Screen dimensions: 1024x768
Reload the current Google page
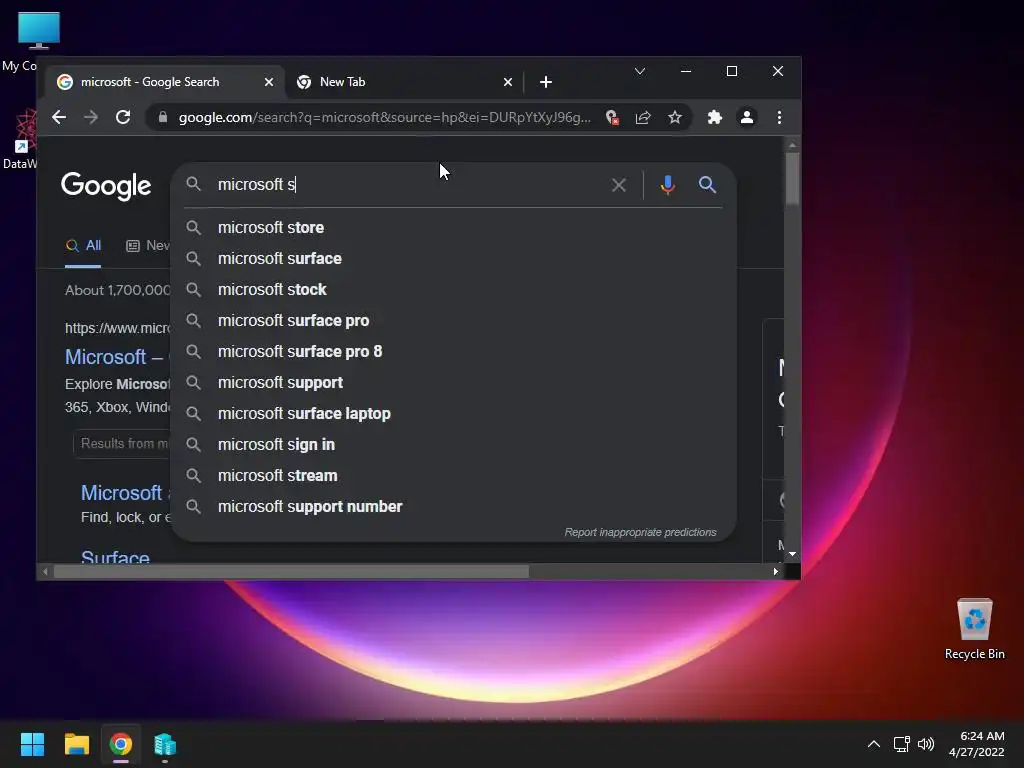[x=123, y=118]
